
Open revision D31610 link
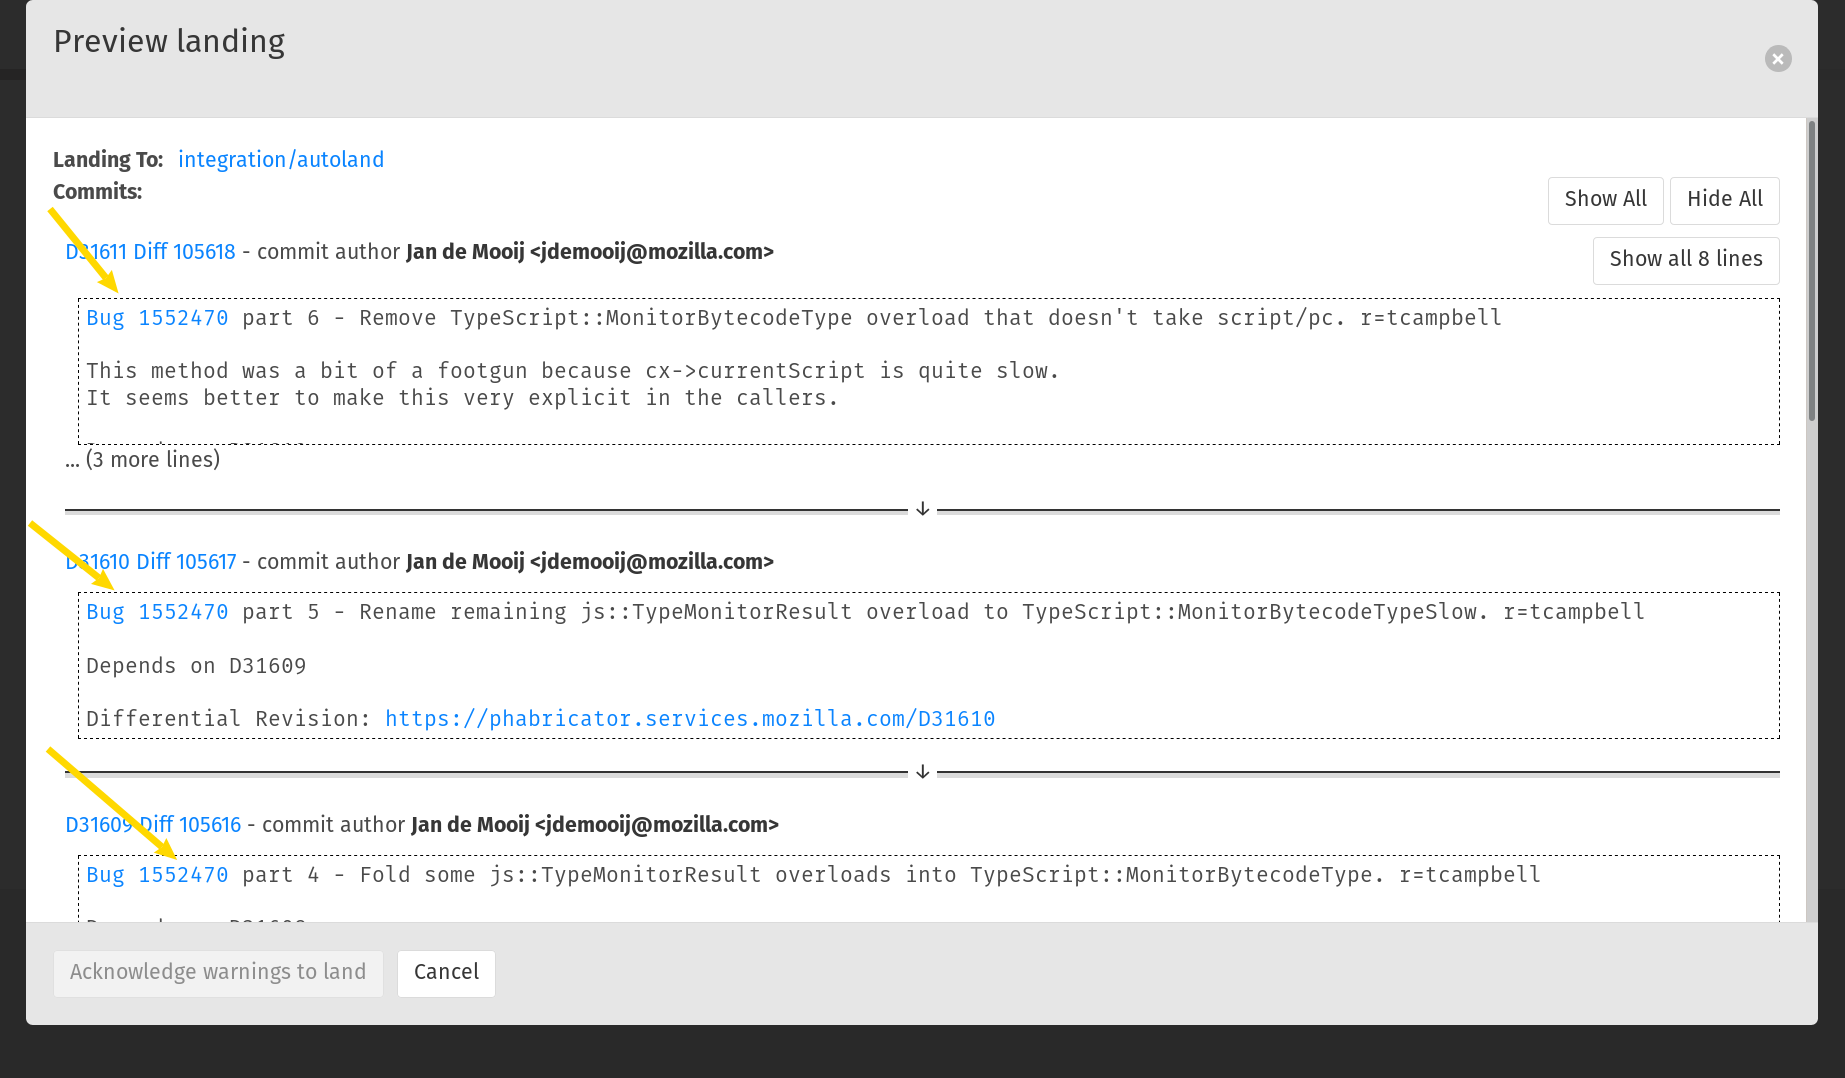click(97, 562)
